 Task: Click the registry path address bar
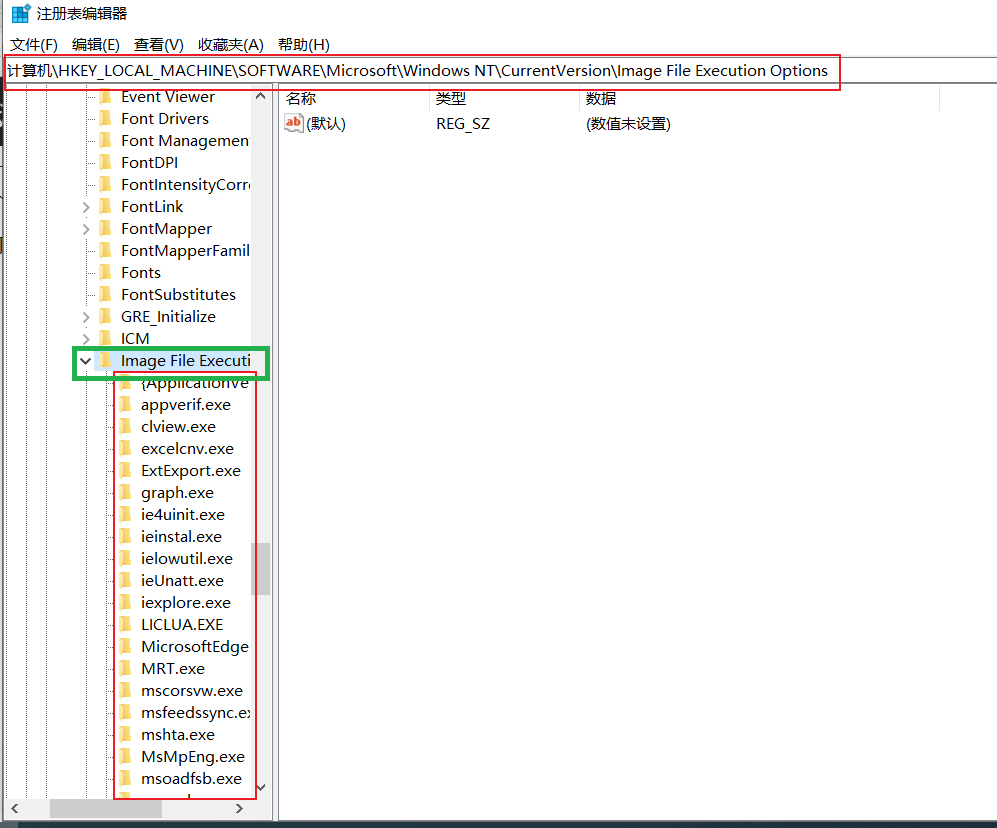(420, 71)
